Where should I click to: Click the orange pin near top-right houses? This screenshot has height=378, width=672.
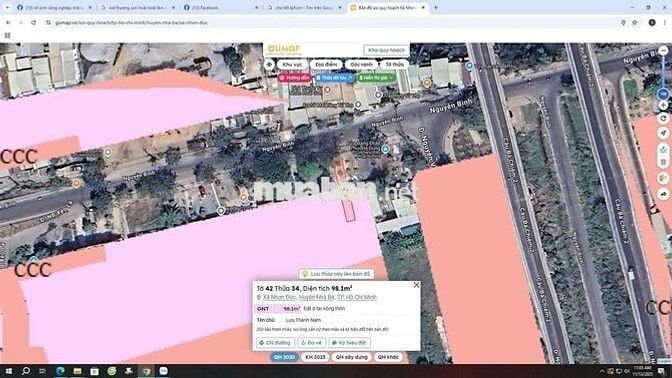427,83
